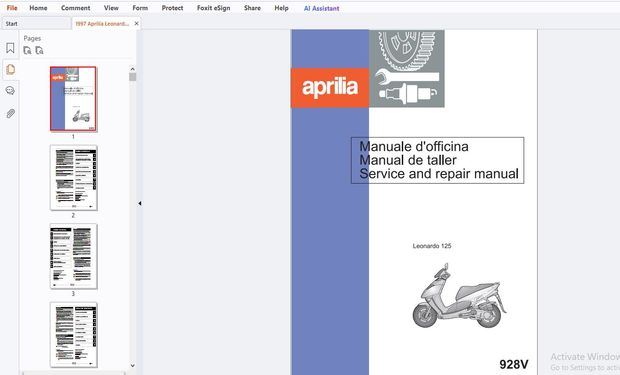Open the Form ribbon tab
Image resolution: width=620 pixels, height=375 pixels.
pos(140,8)
